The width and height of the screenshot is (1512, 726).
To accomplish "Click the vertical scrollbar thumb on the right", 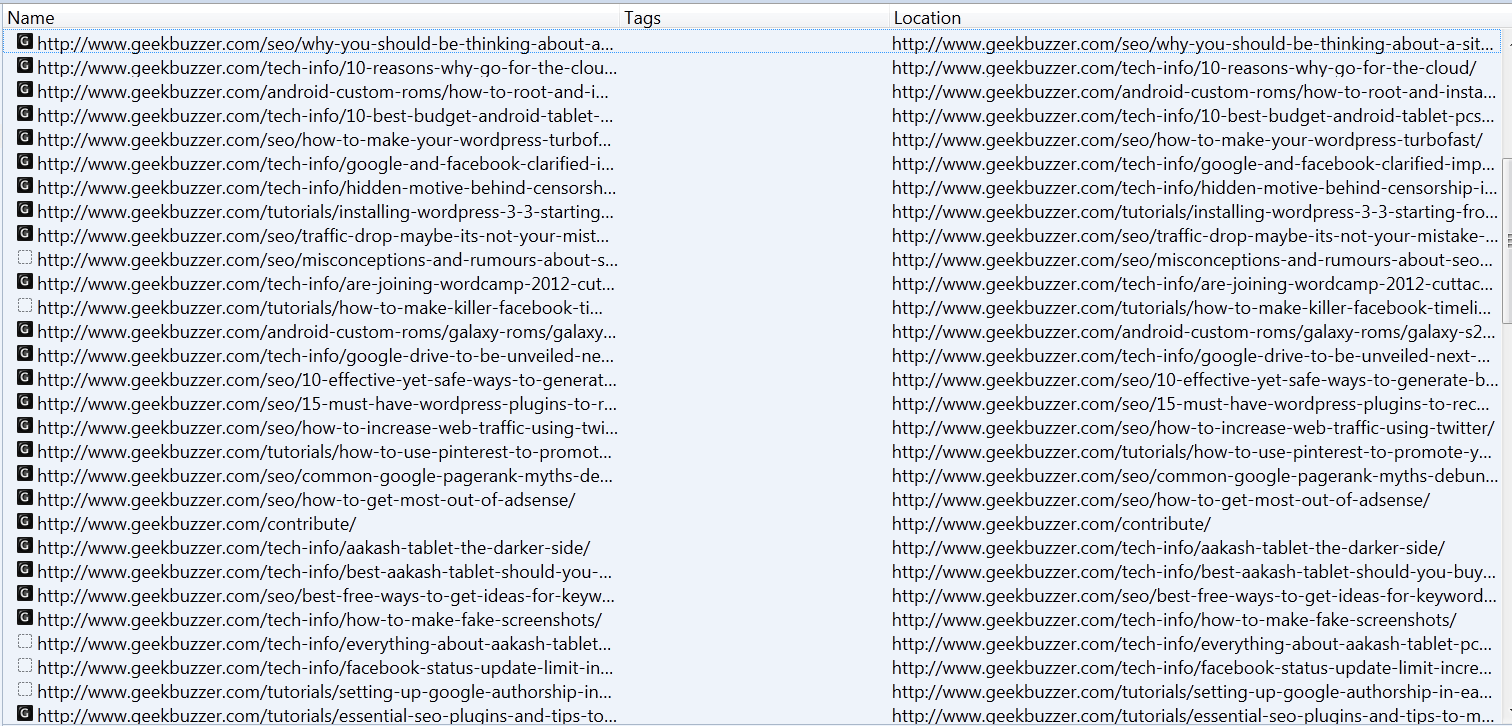I will [1507, 240].
